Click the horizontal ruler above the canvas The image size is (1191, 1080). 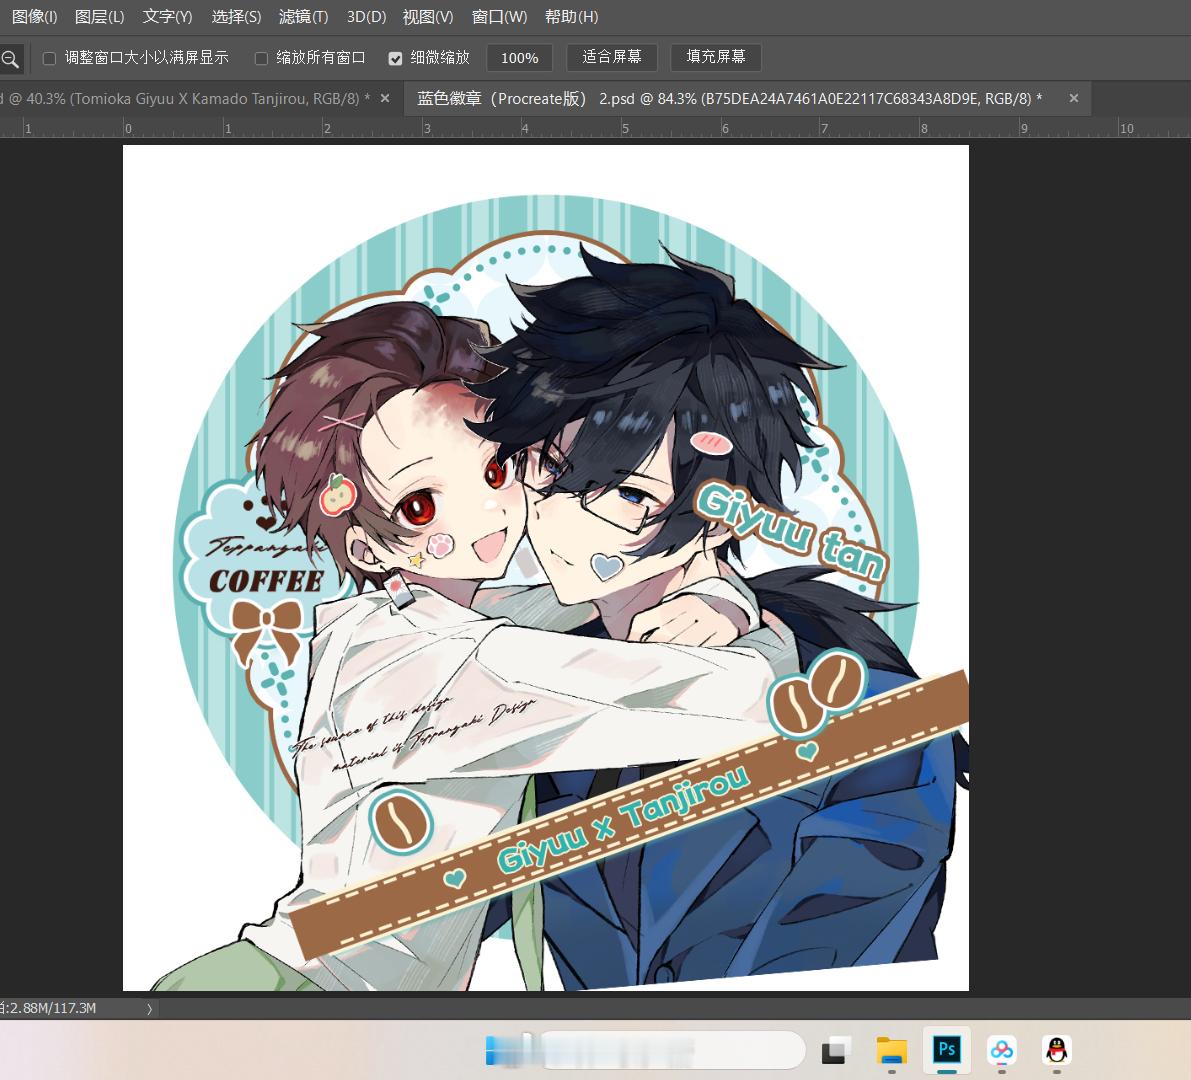596,128
